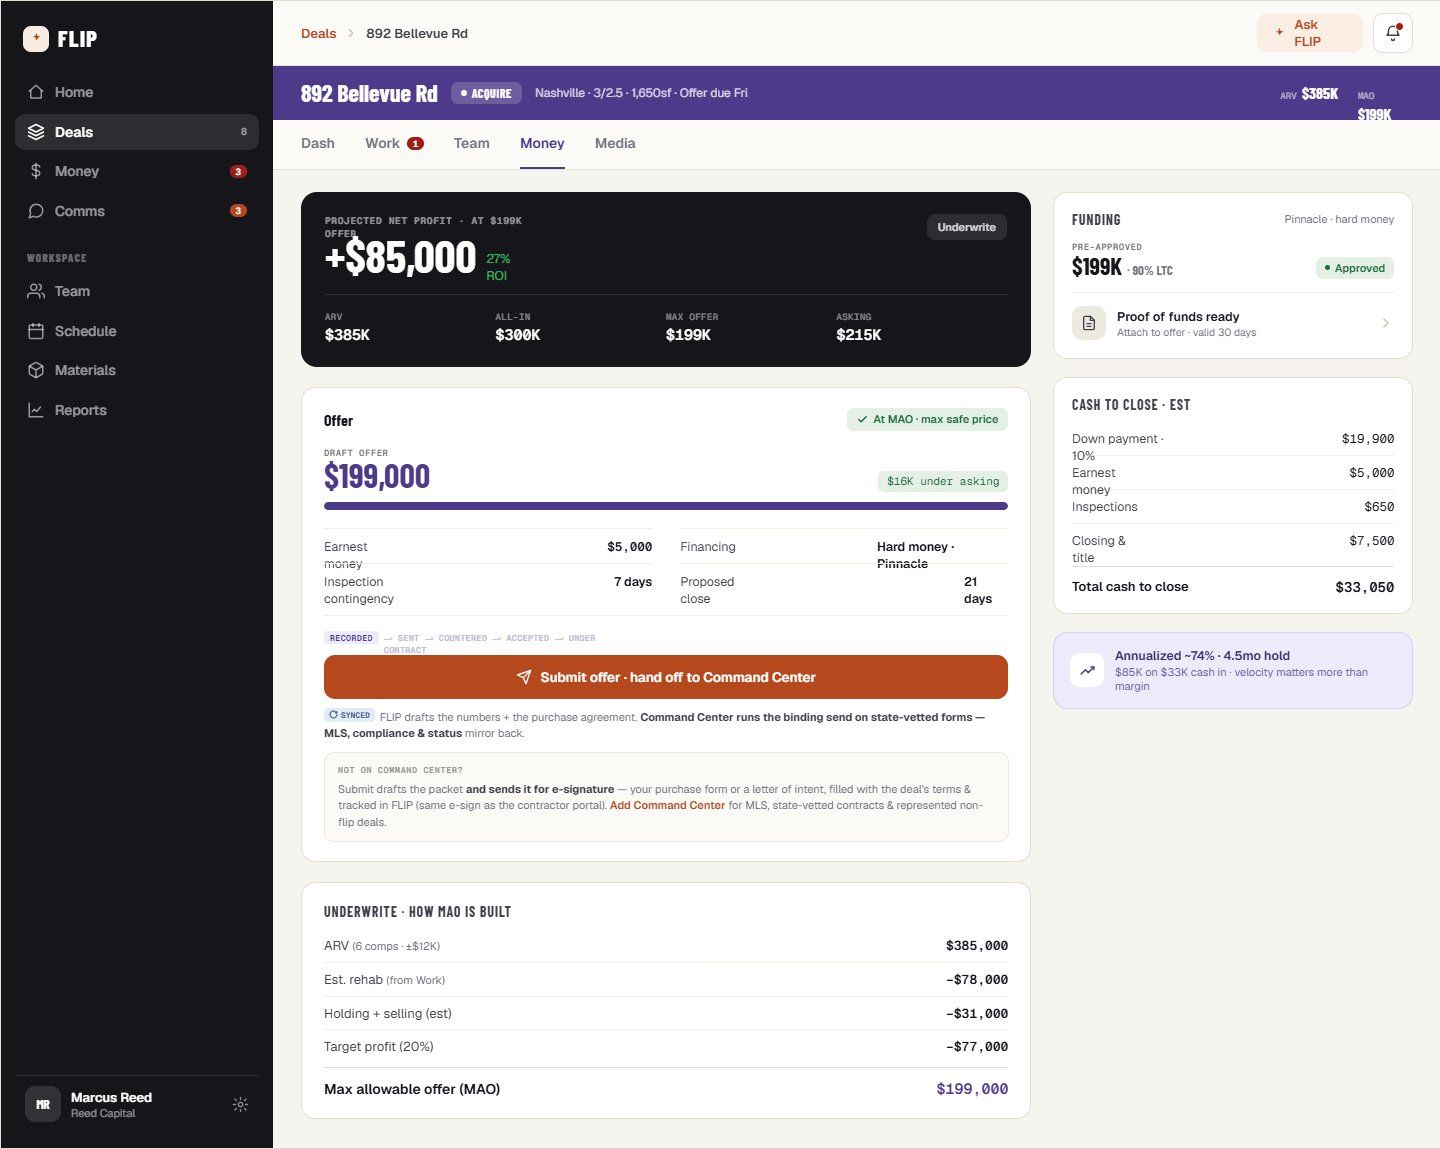Click the ACQUIRE stage badge
This screenshot has height=1149, width=1440.
(x=486, y=93)
